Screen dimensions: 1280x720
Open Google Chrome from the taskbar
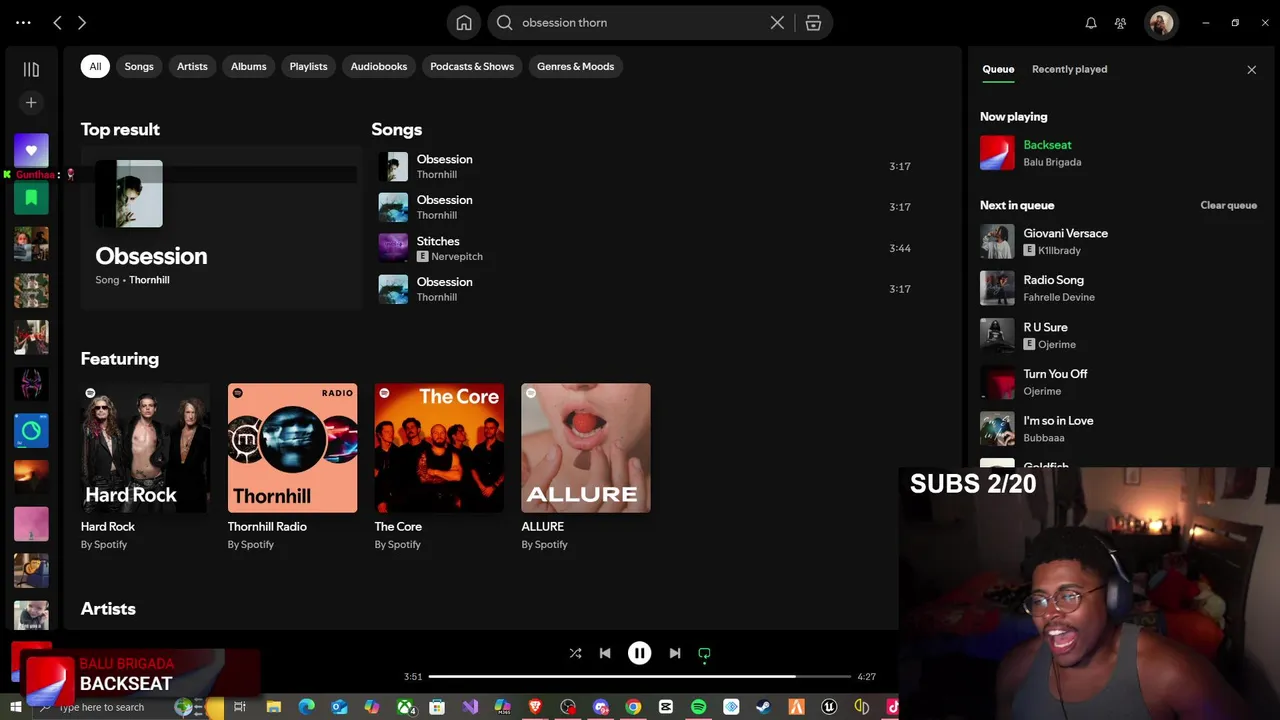click(x=633, y=707)
